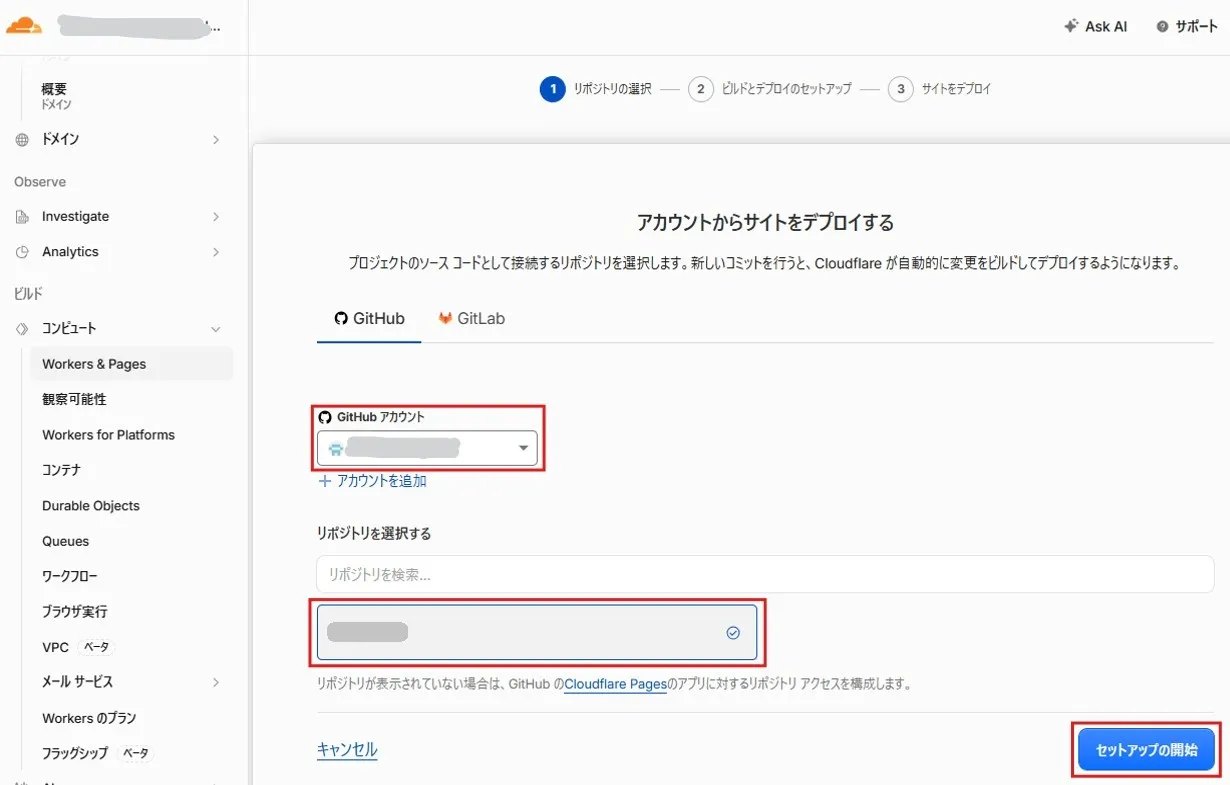Click the GitHub logo in the GitHub tab
This screenshot has width=1230, height=785.
[x=340, y=318]
